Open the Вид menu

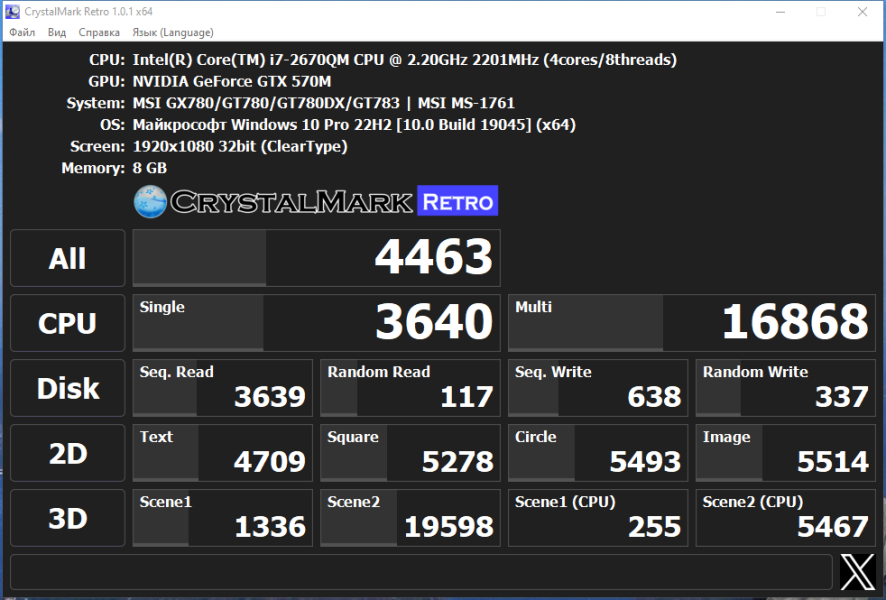(57, 32)
